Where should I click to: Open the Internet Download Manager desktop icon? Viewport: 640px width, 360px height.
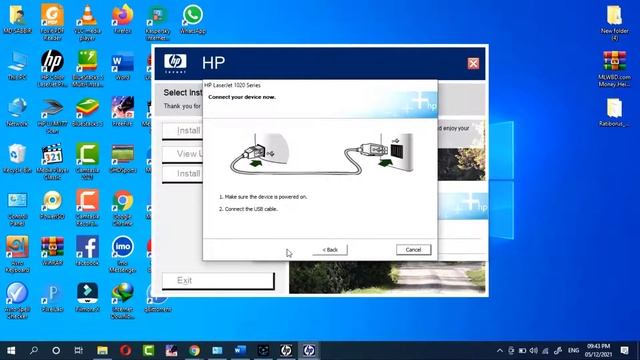pyautogui.click(x=122, y=300)
